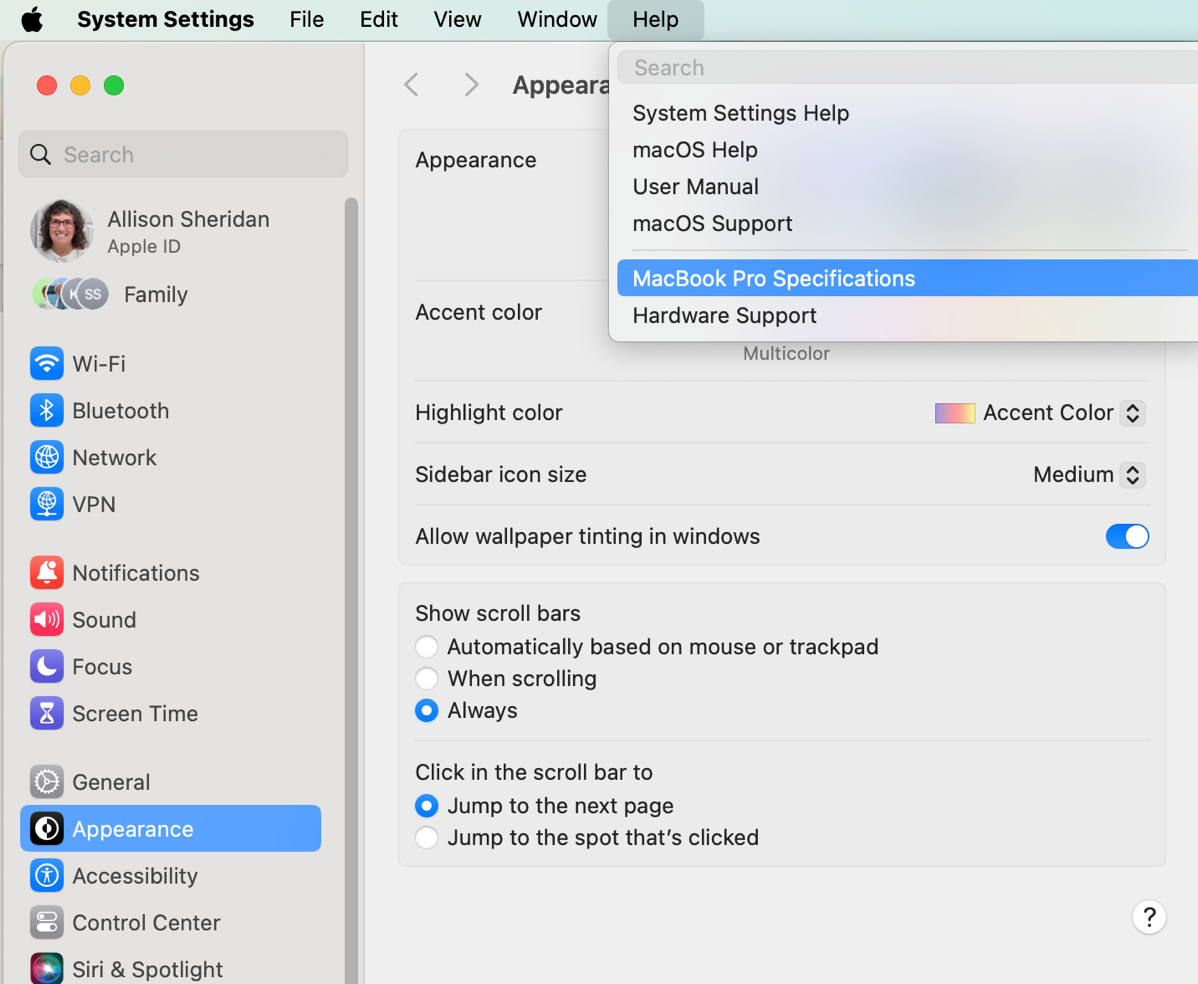Viewport: 1198px width, 984px height.
Task: Select the Network globe icon
Action: coord(47,458)
